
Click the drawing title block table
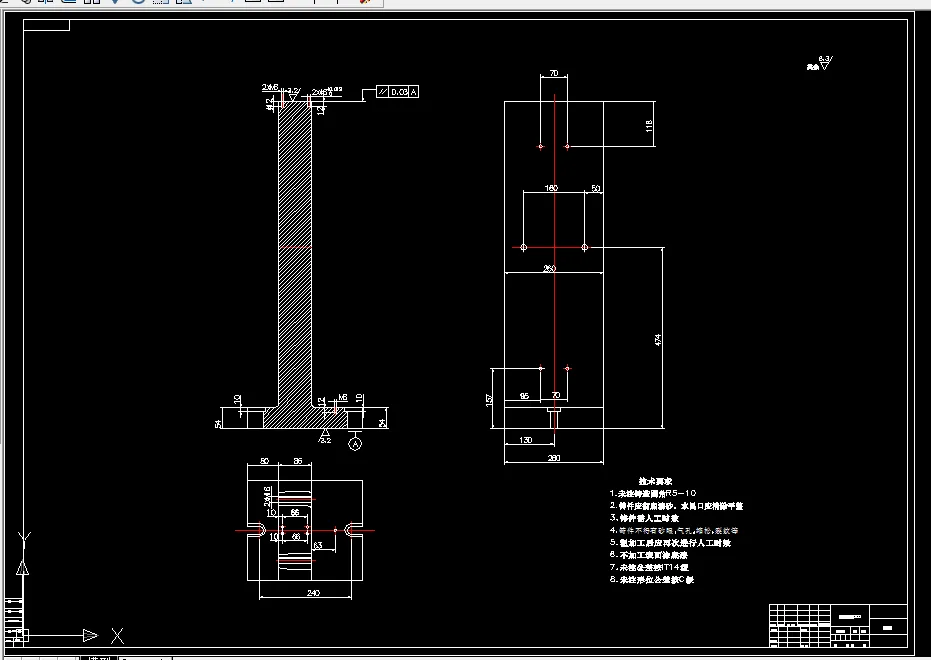[x=838, y=626]
